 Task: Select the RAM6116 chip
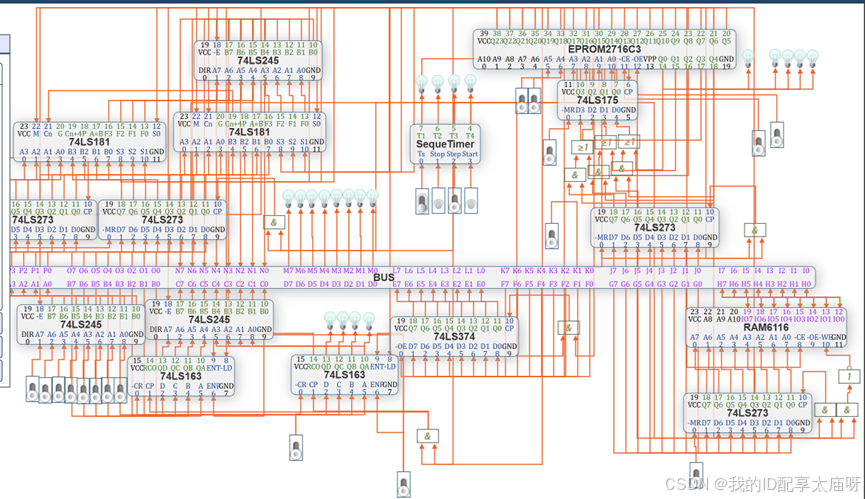pos(766,328)
